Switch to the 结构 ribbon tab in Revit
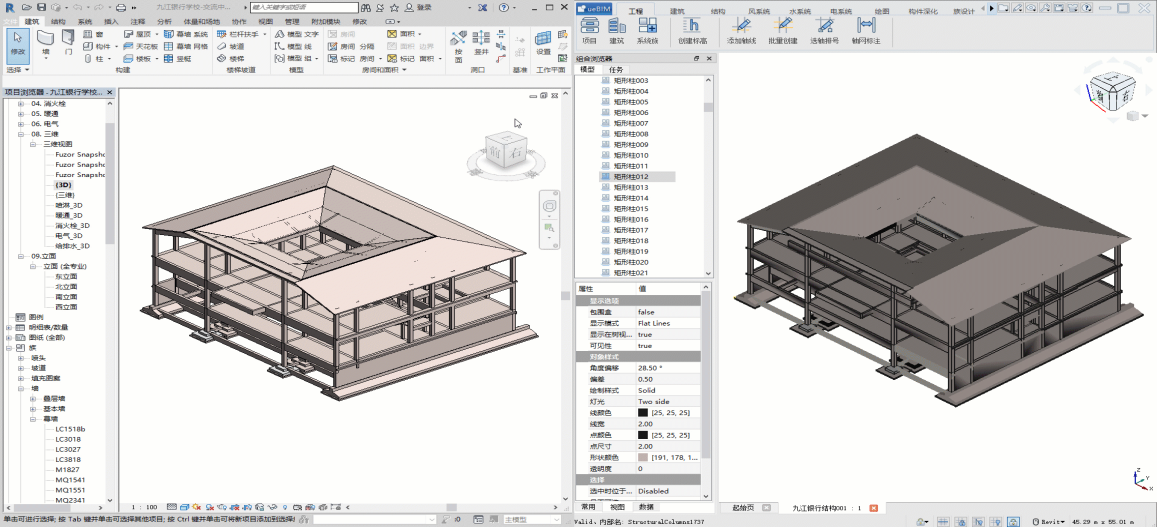The image size is (1157, 527). pyautogui.click(x=58, y=21)
